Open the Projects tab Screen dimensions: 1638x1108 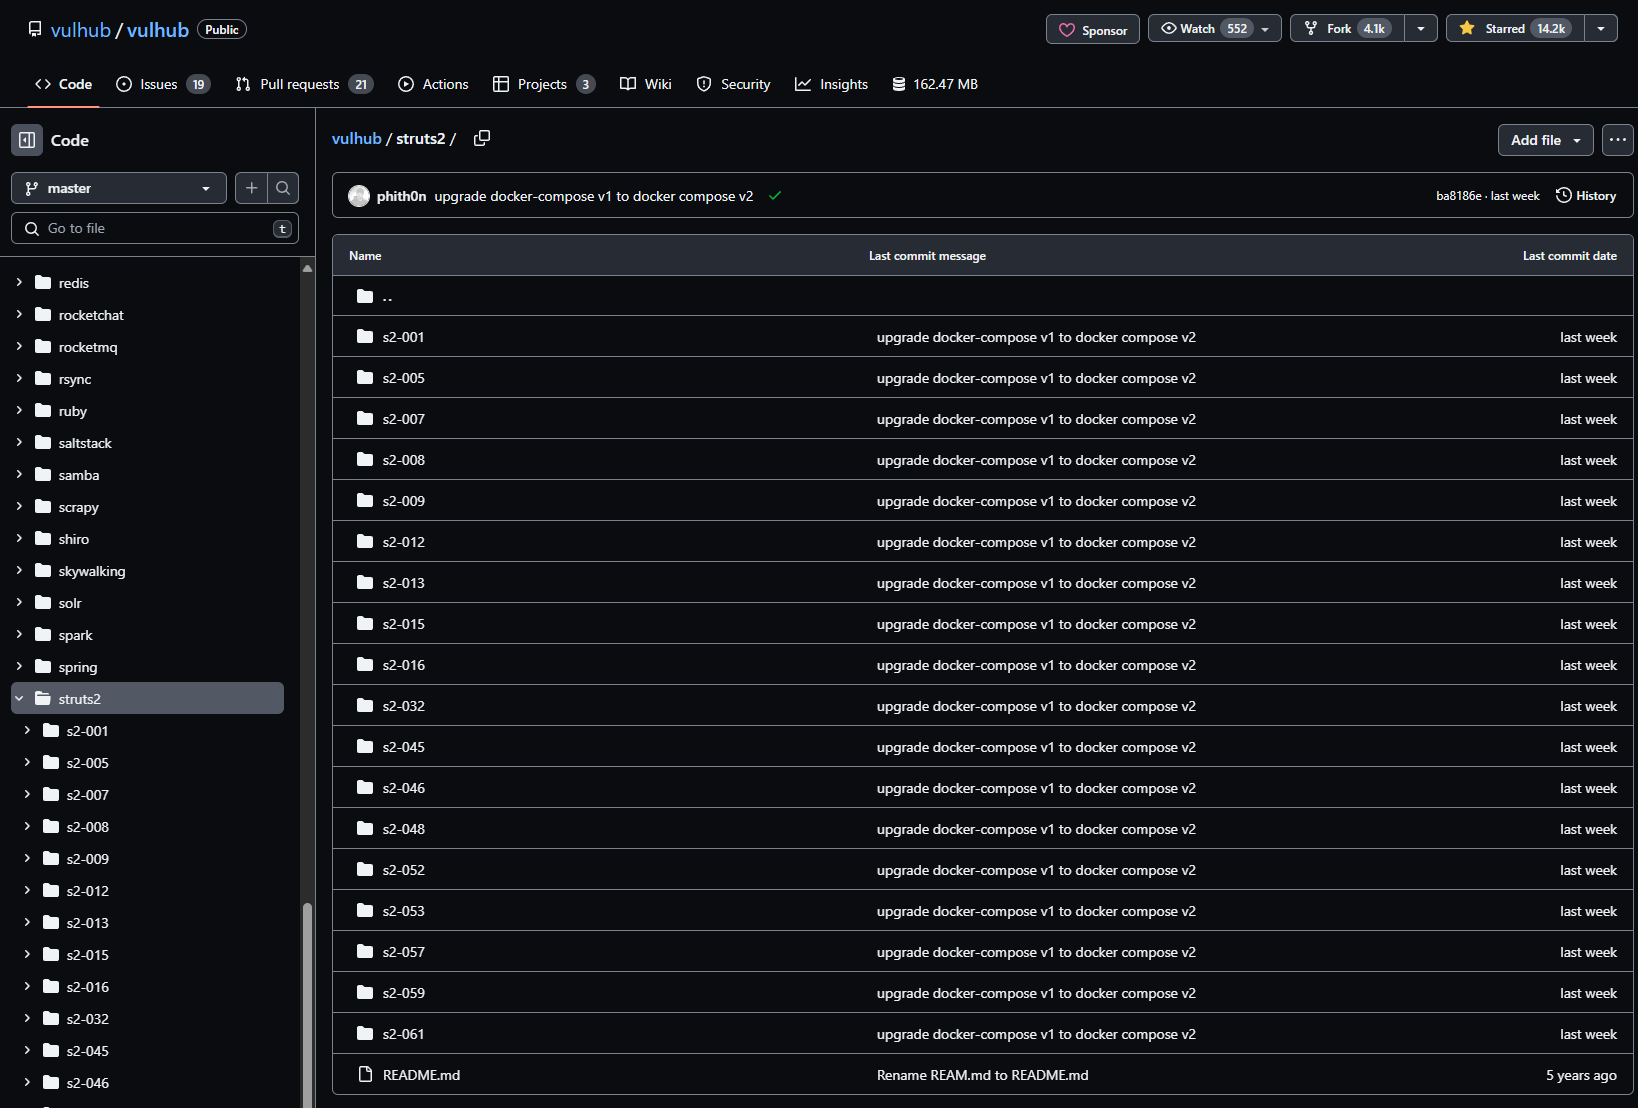coord(544,84)
